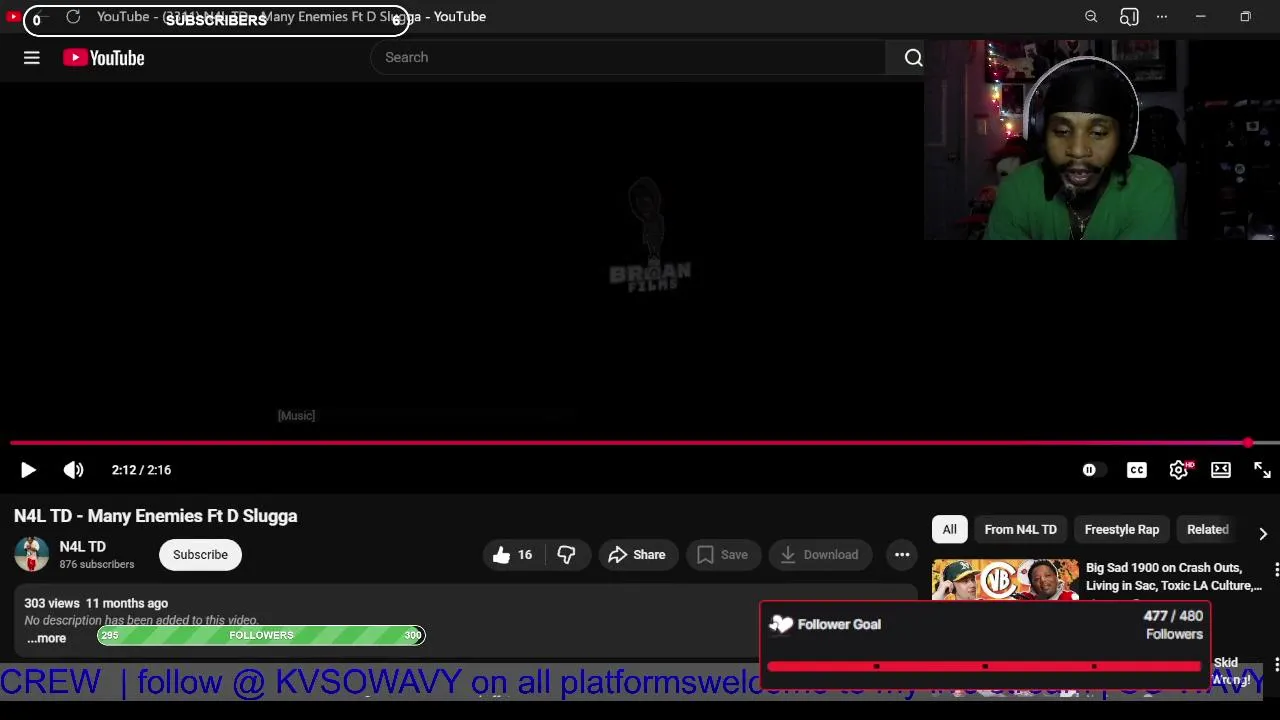Viewport: 1280px width, 720px height.
Task: Select Freestyle Rap chip
Action: point(1122,530)
